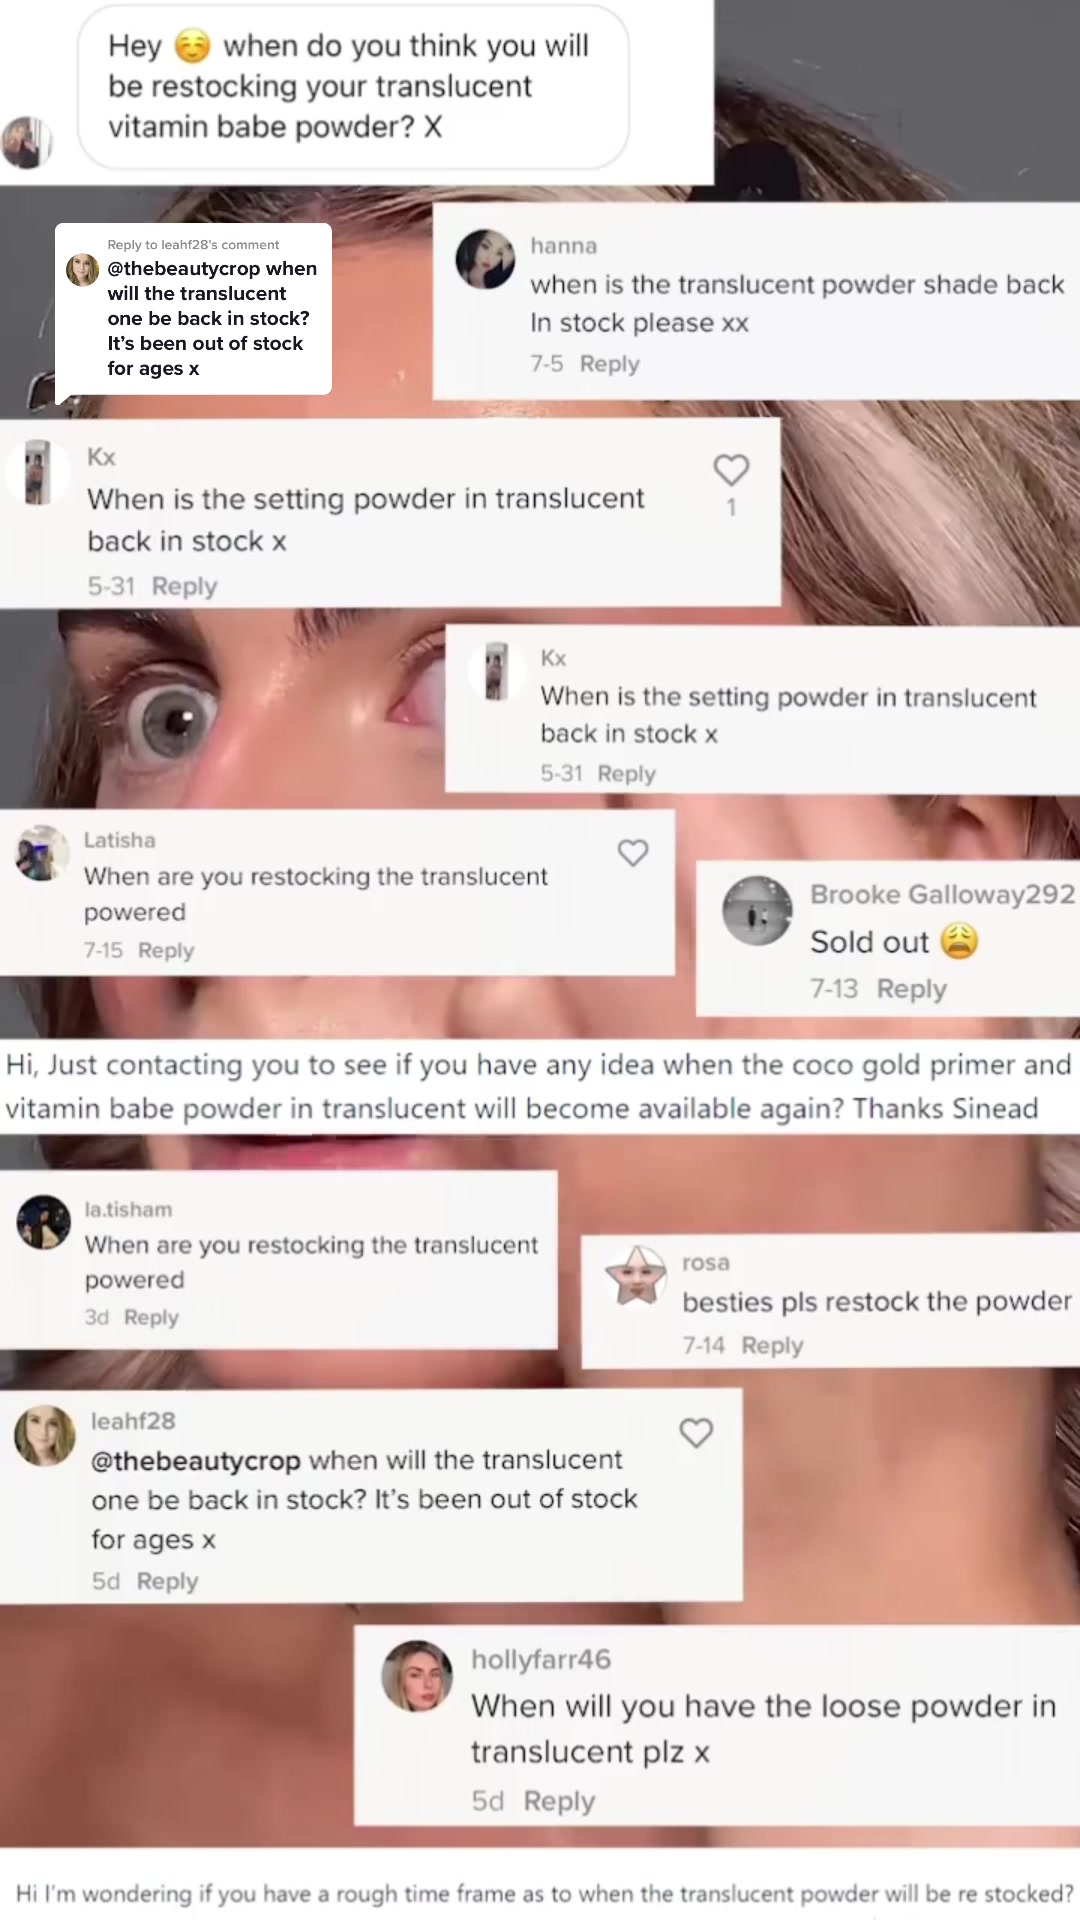Reply to rosa's besties restock comment
Screen dimensions: 1080x1920
coord(772,1346)
